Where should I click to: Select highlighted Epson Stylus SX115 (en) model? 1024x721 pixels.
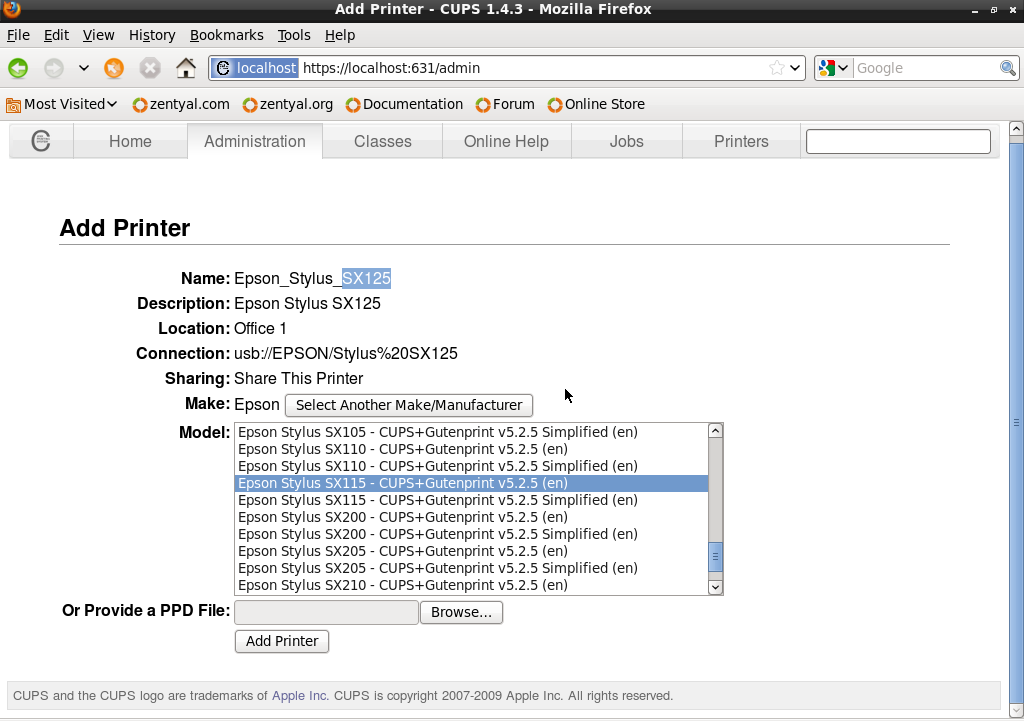(471, 483)
